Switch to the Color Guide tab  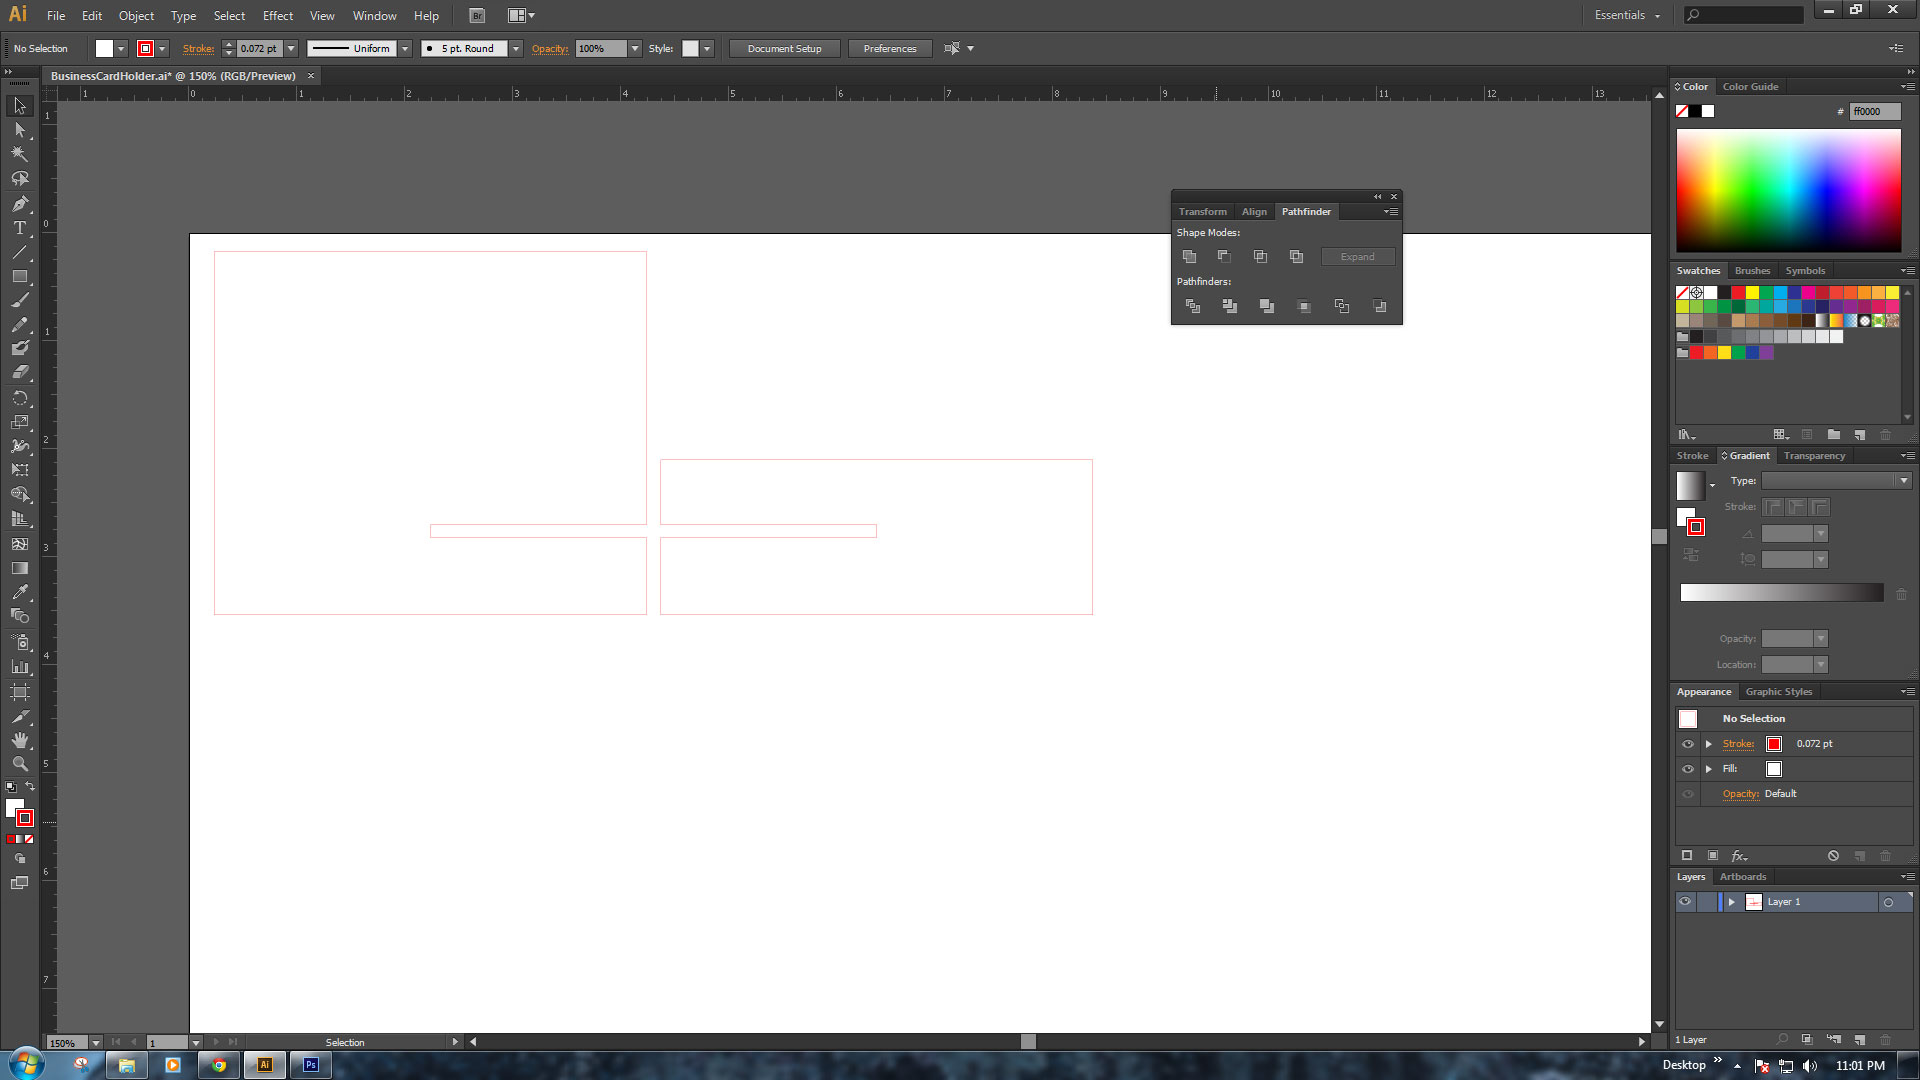click(x=1750, y=86)
